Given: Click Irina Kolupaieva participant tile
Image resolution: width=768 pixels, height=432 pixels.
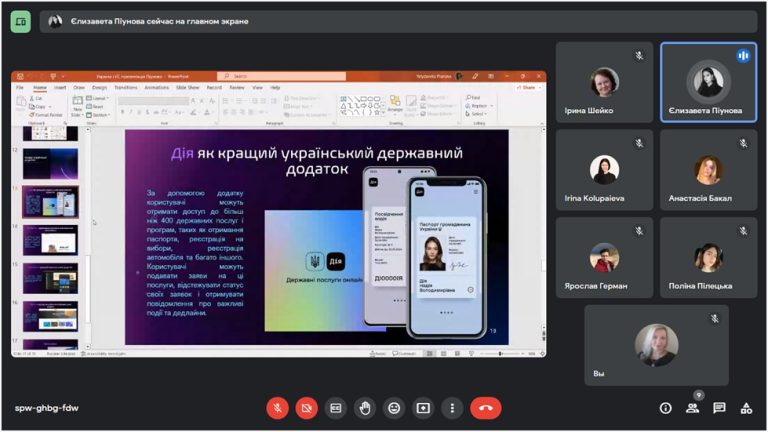Looking at the screenshot, I should pyautogui.click(x=604, y=170).
